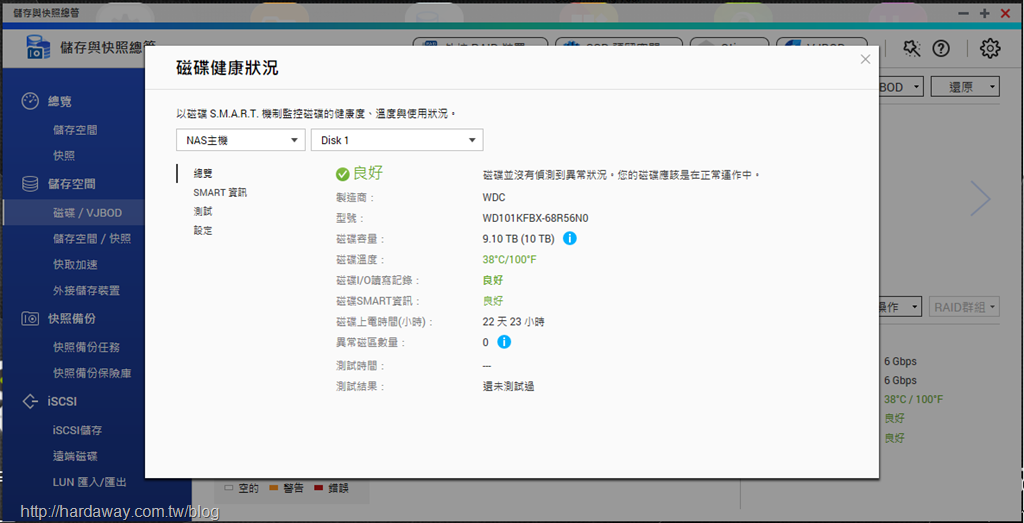Open help via the question mark icon

940,48
